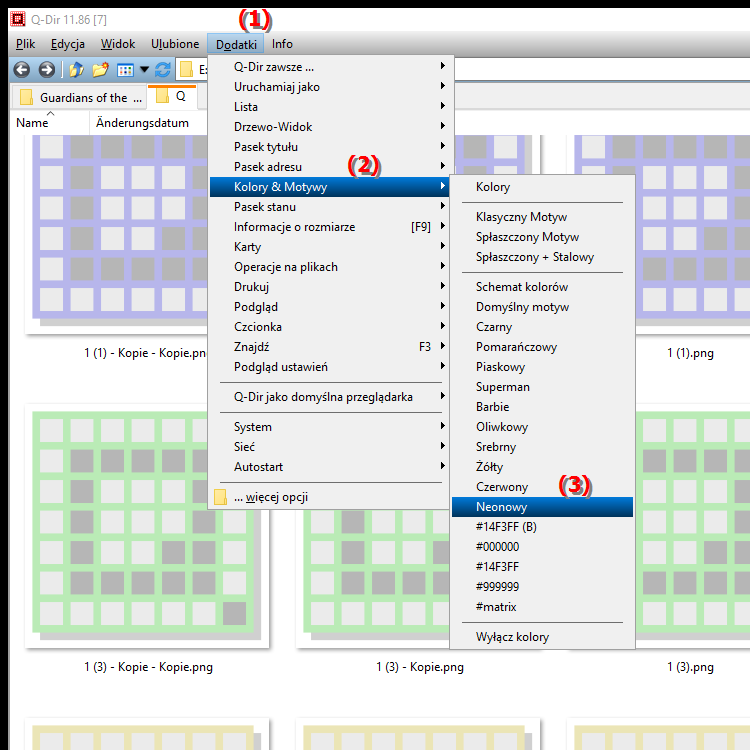Open the Drukuj submenu
Viewport: 750px width, 750px height.
point(329,287)
